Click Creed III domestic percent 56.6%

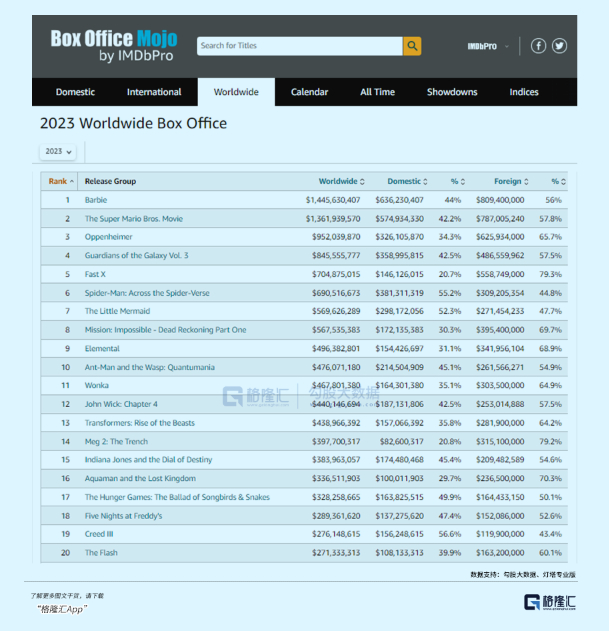(x=450, y=534)
